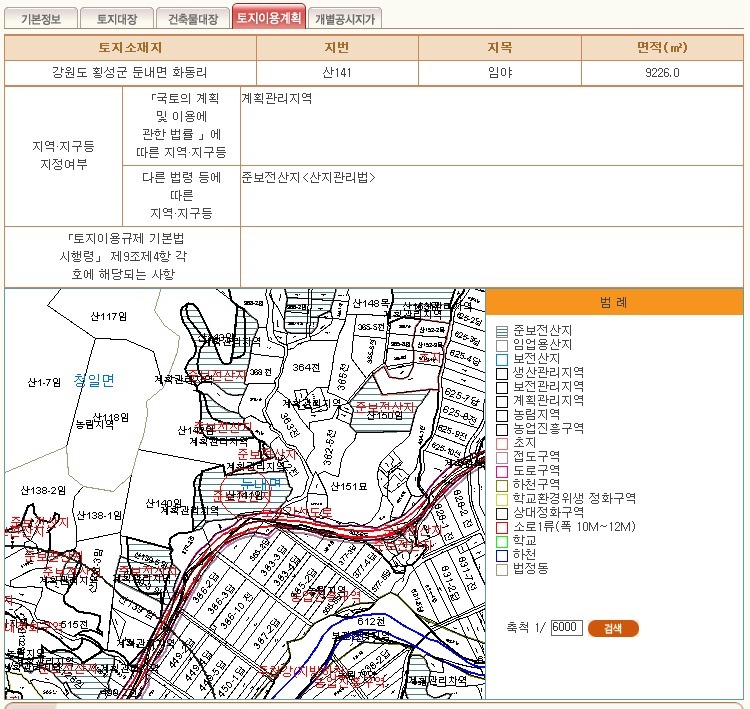The image size is (750, 709).
Task: Click parcel 515전 on the map
Action: pyautogui.click(x=74, y=624)
